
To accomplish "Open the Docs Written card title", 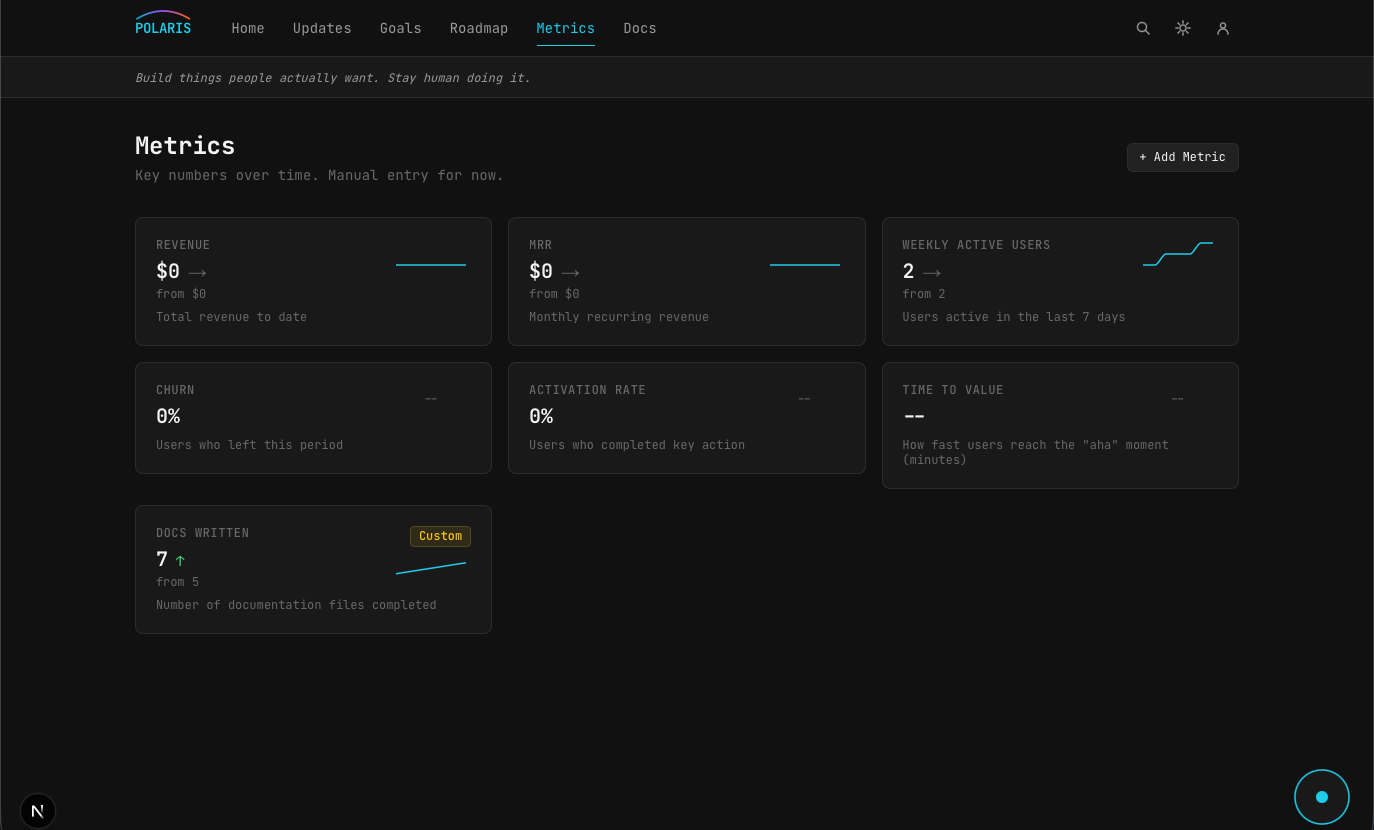I will (x=203, y=533).
